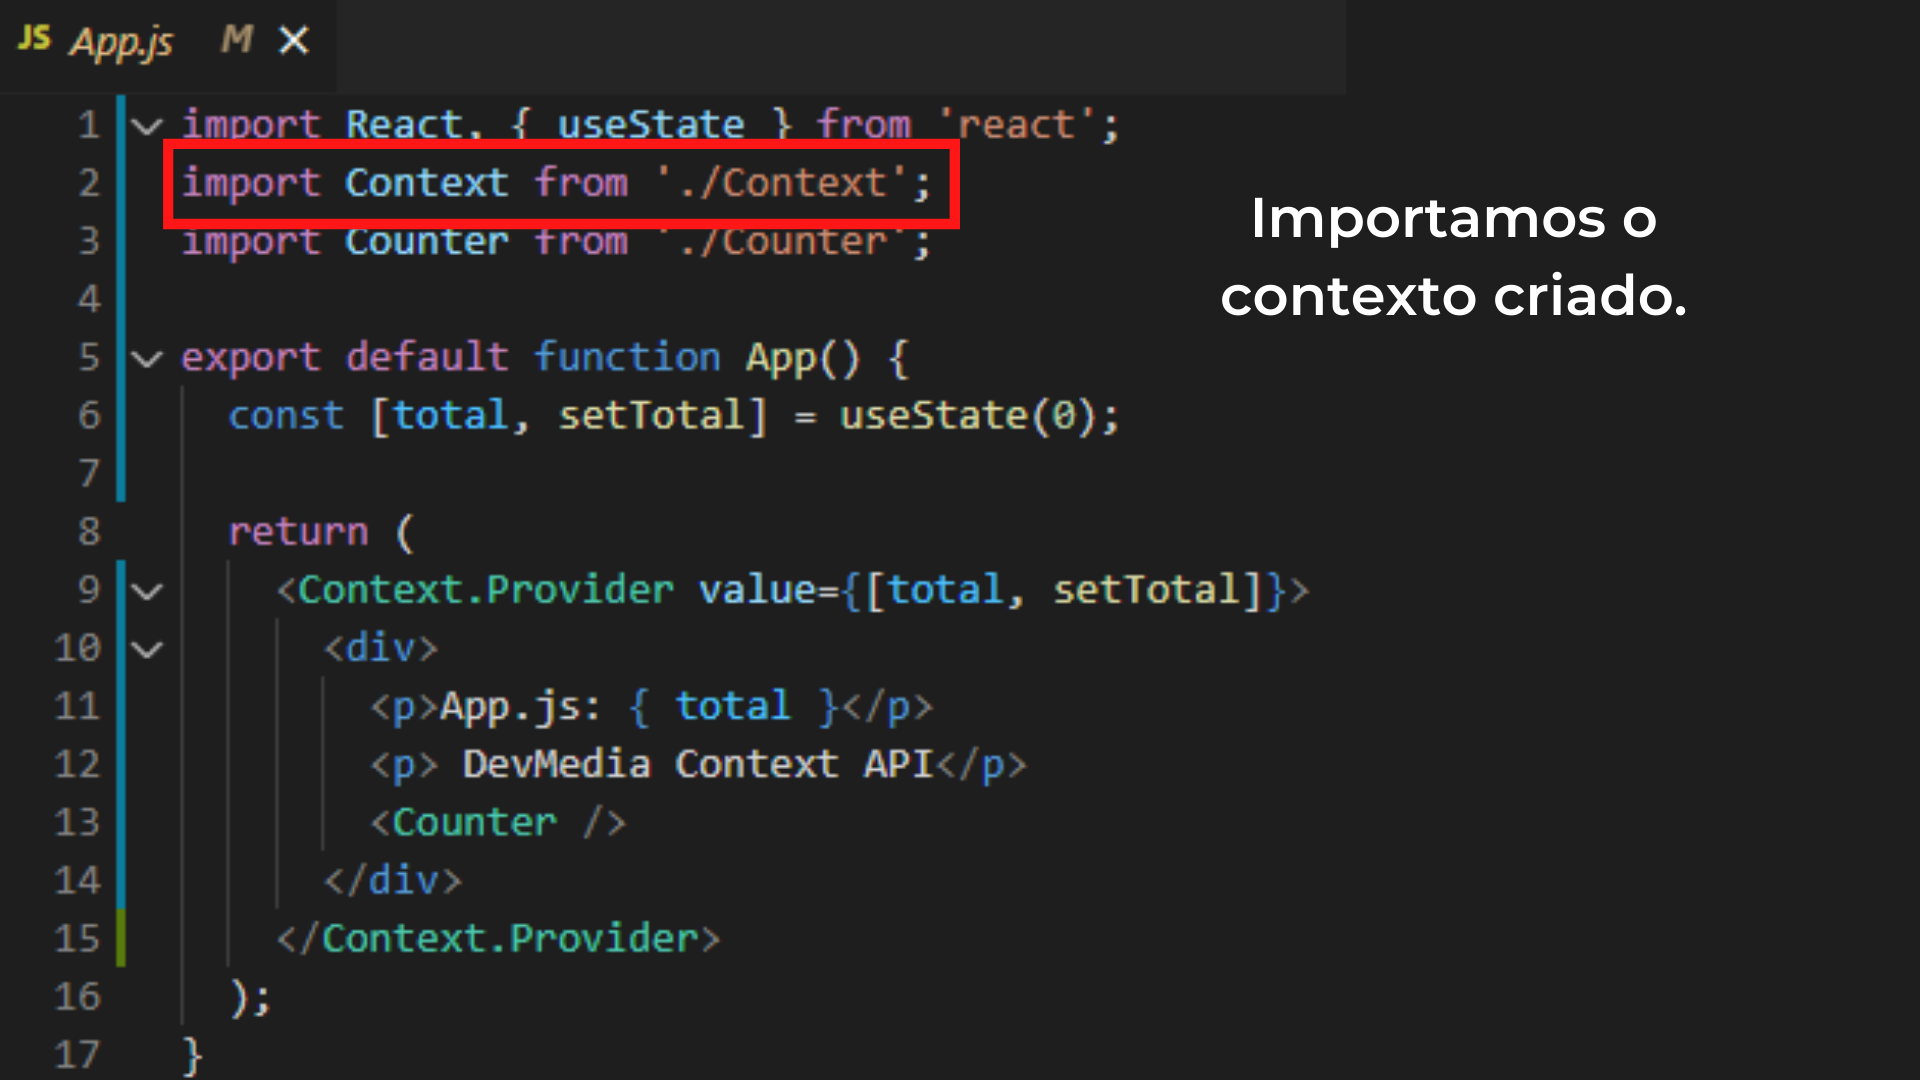Viewport: 1920px width, 1080px height.
Task: Click the M modified indicator on tab
Action: pos(236,40)
